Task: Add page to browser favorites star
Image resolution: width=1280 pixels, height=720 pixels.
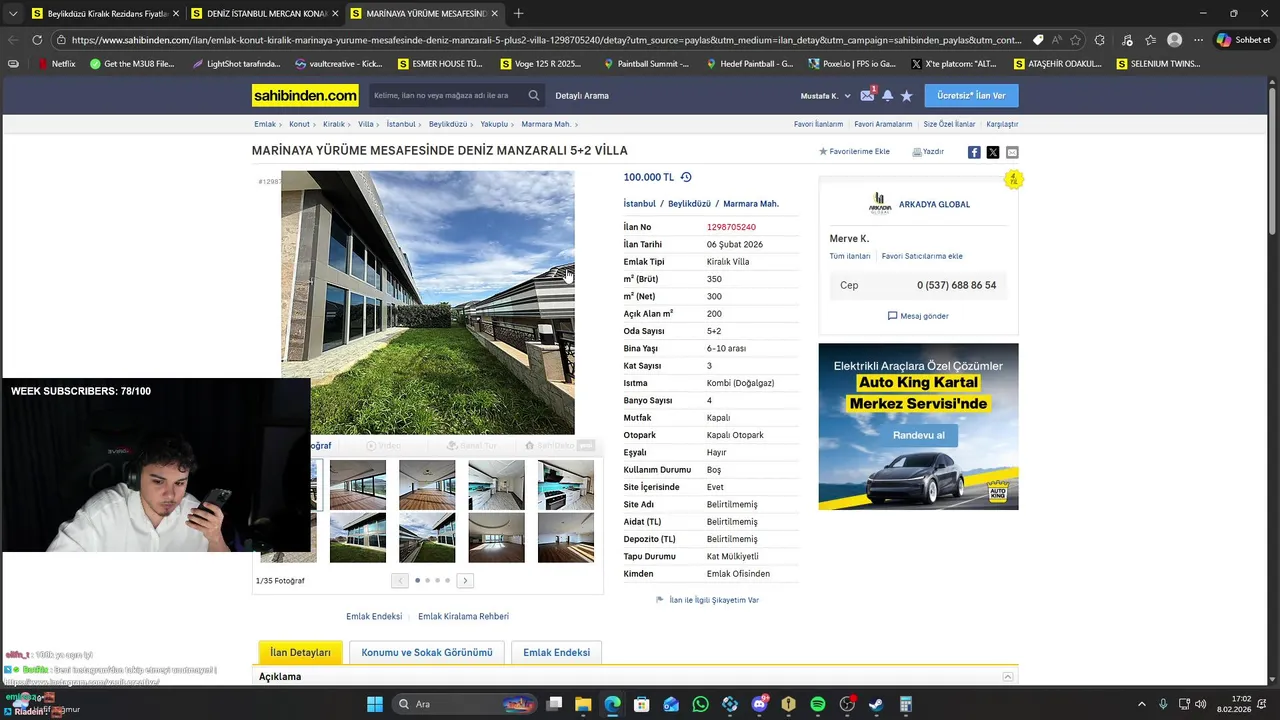Action: [1075, 40]
